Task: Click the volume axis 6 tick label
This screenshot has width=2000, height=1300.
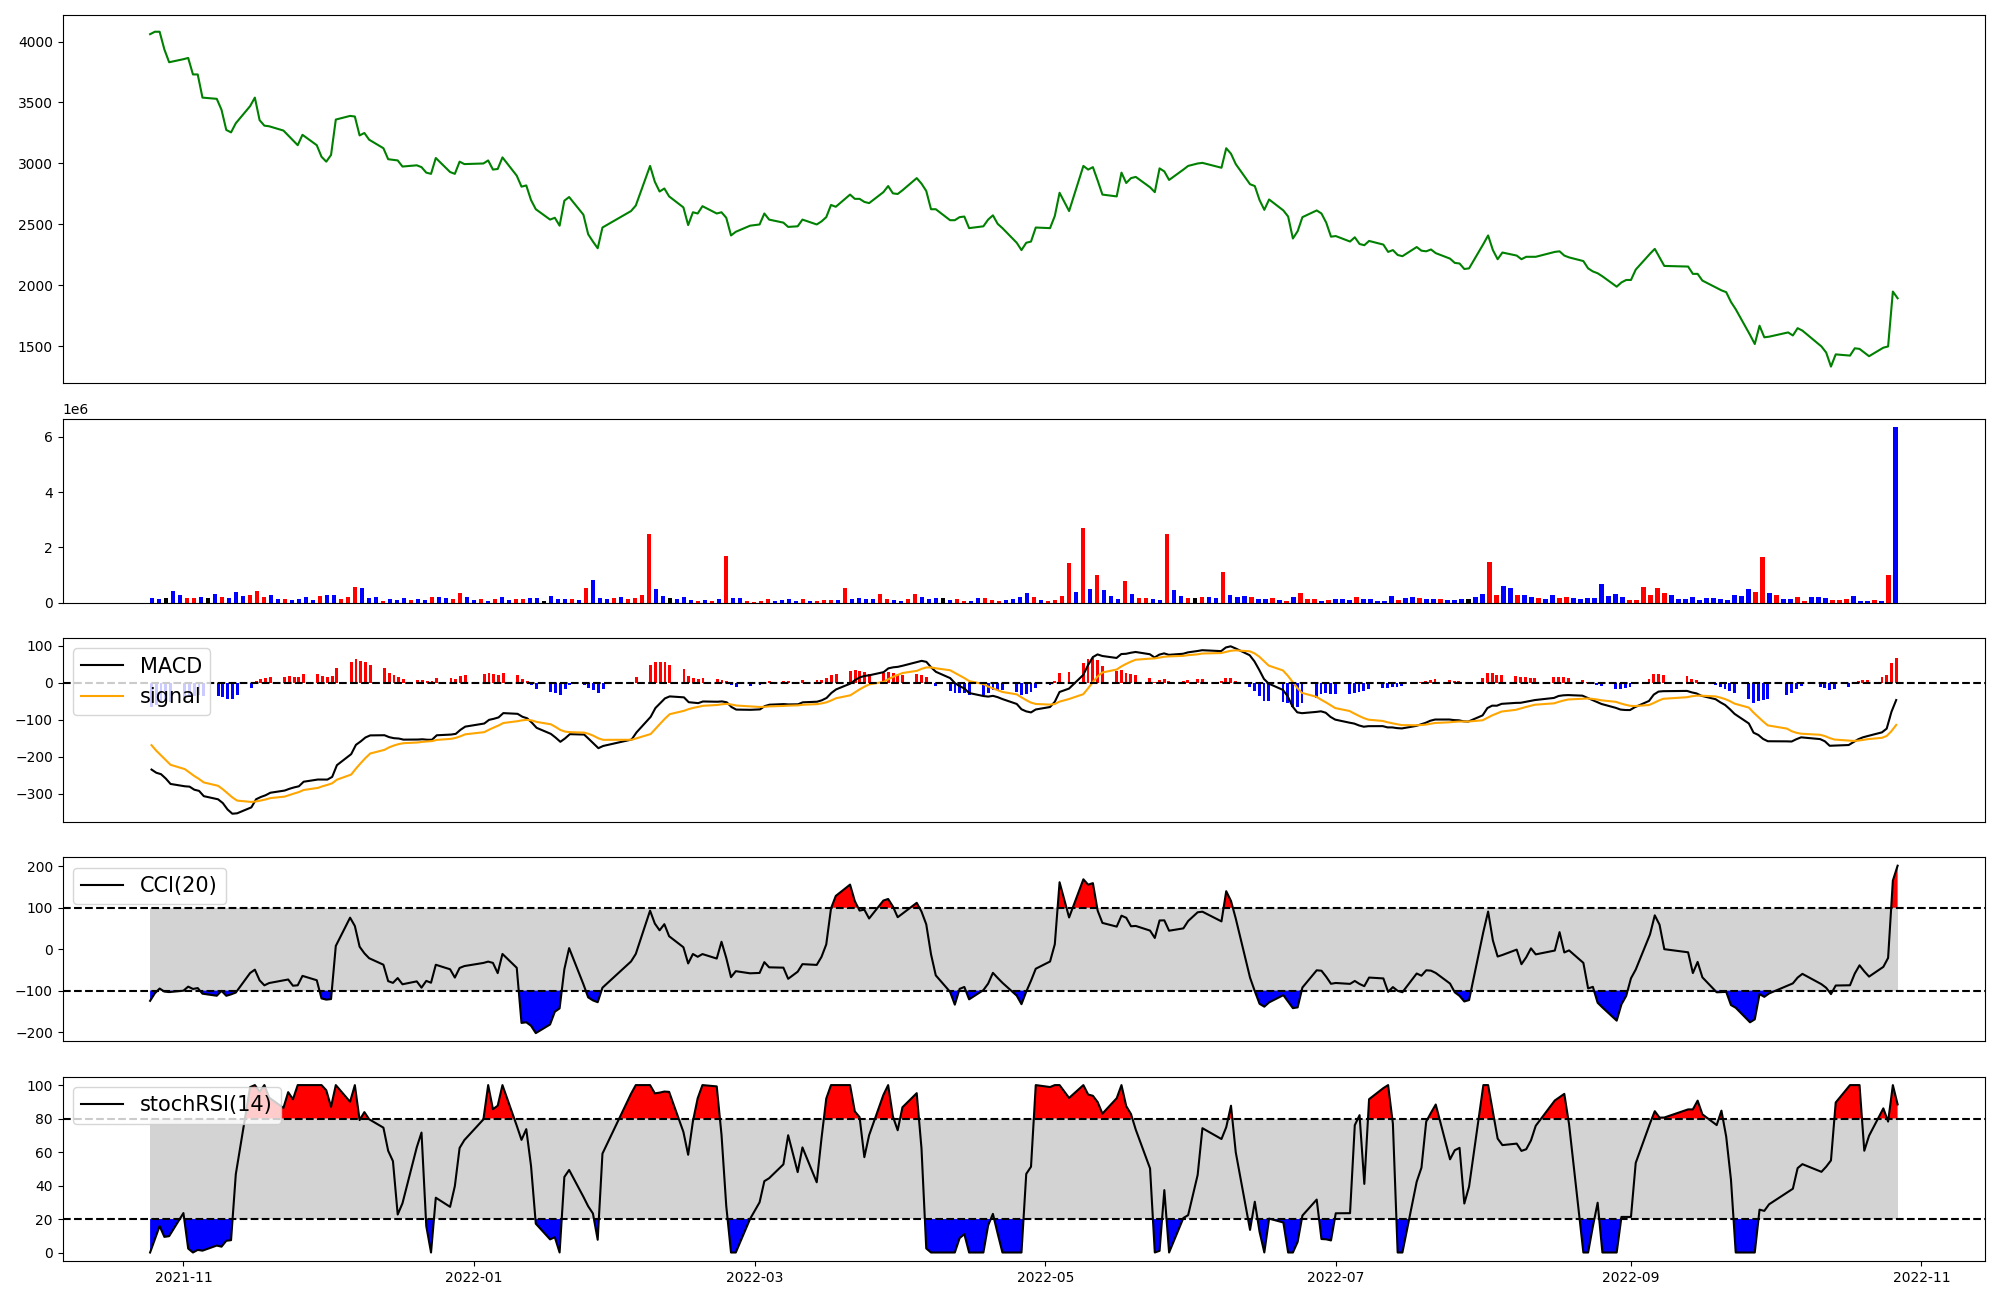Action: tap(48, 437)
